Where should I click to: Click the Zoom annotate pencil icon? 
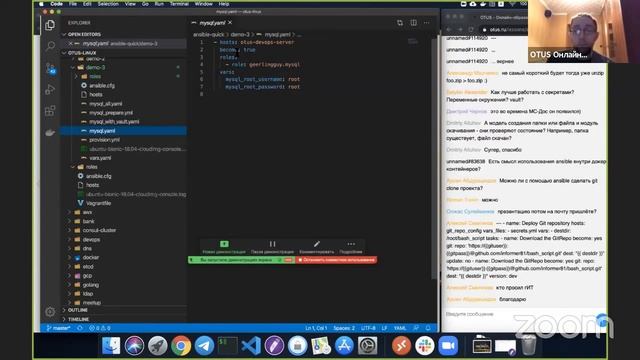pyautogui.click(x=317, y=244)
